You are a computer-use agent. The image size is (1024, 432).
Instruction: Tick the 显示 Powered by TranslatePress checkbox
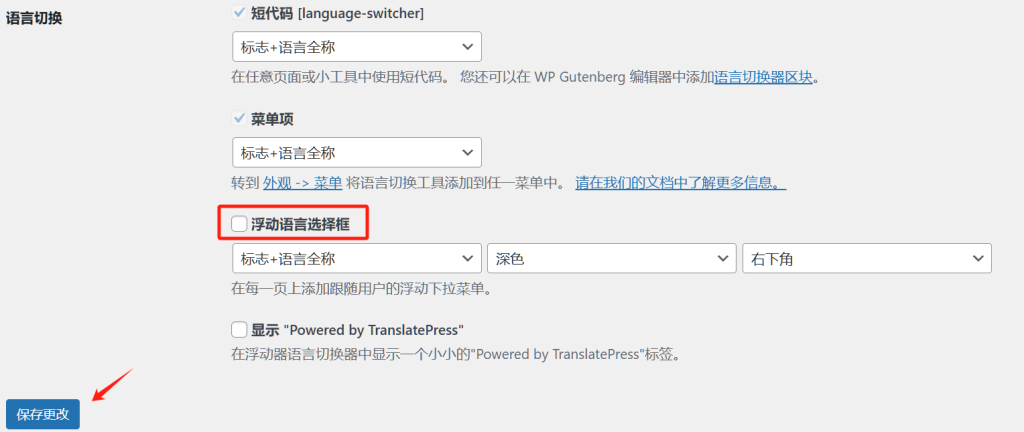coord(239,329)
